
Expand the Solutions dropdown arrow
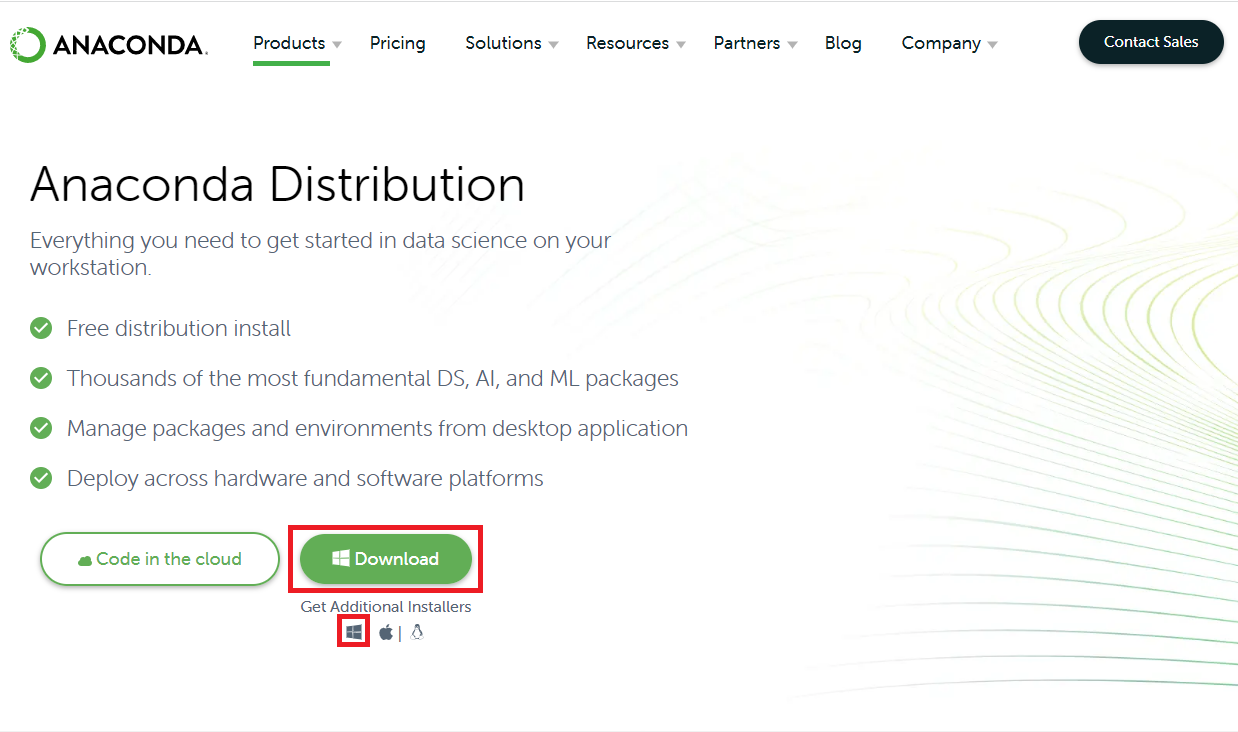(553, 45)
